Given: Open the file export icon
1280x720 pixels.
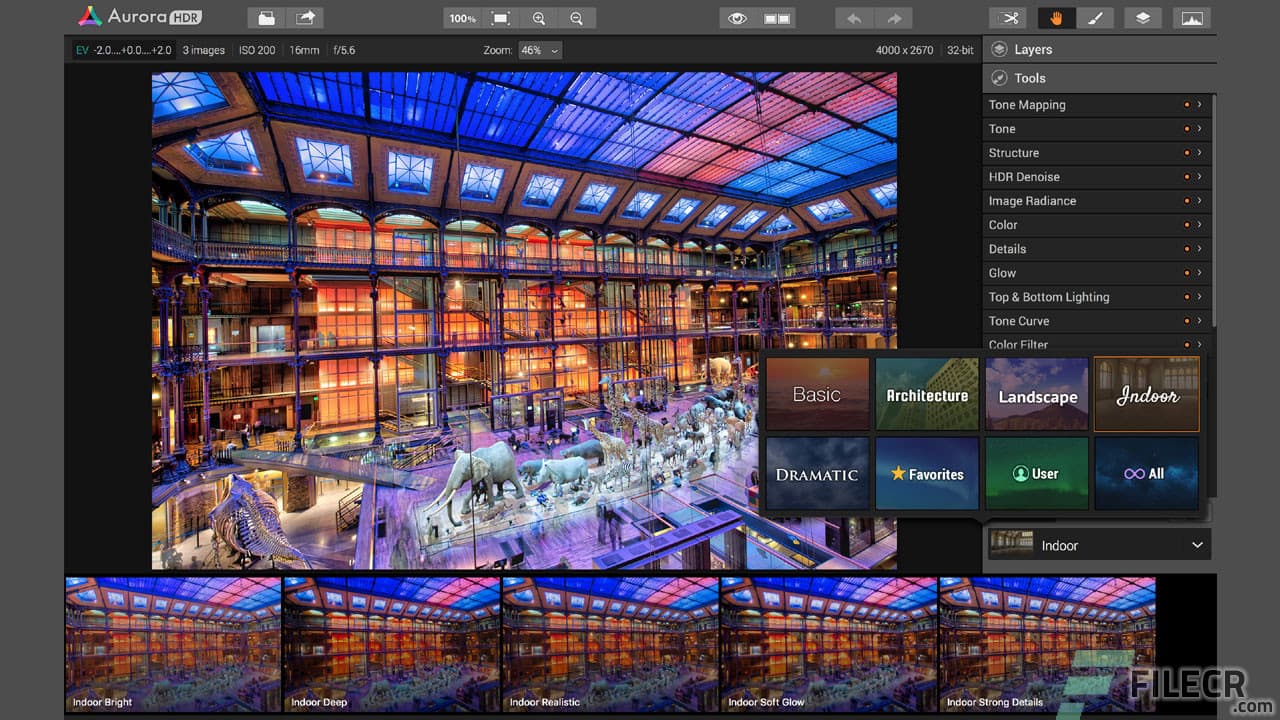Looking at the screenshot, I should [x=305, y=17].
